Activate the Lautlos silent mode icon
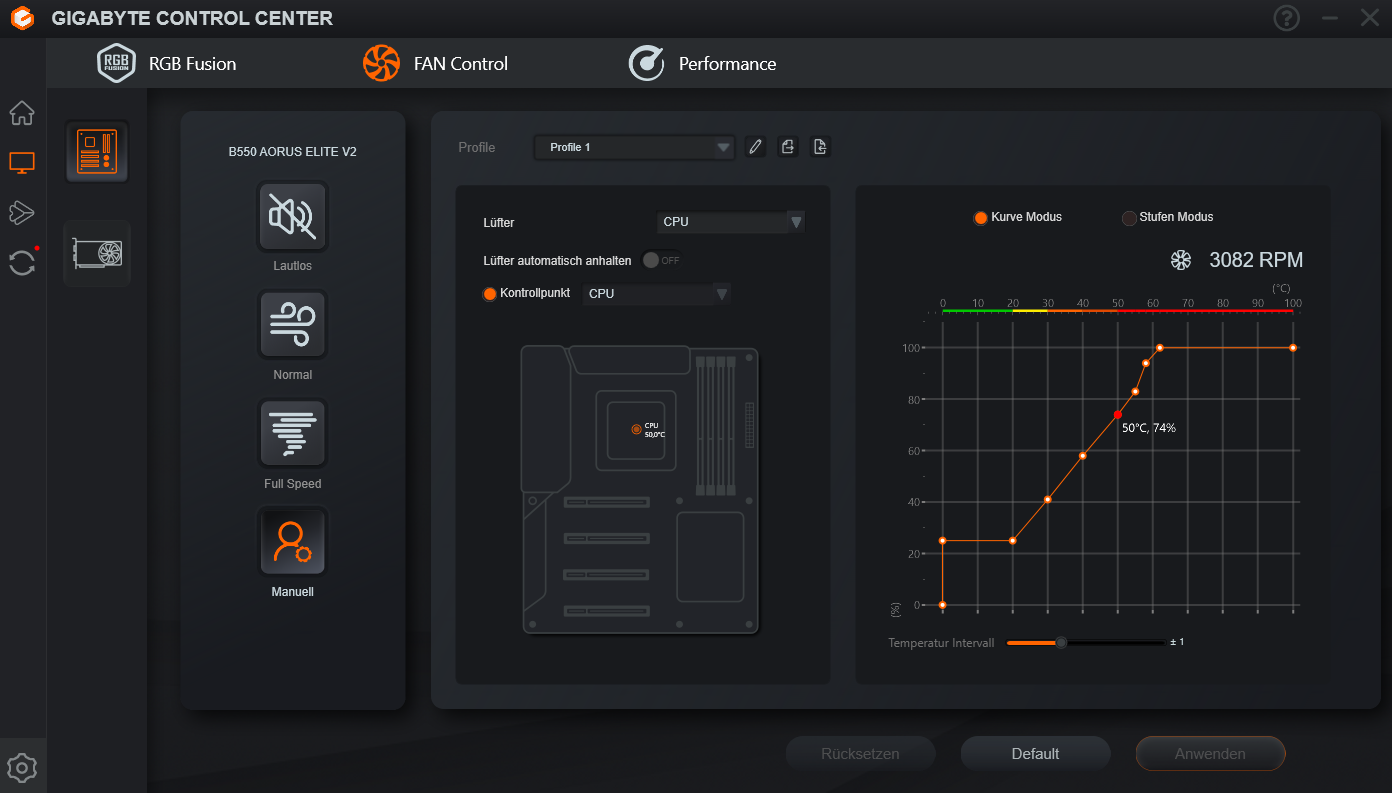The width and height of the screenshot is (1392, 793). [x=293, y=216]
